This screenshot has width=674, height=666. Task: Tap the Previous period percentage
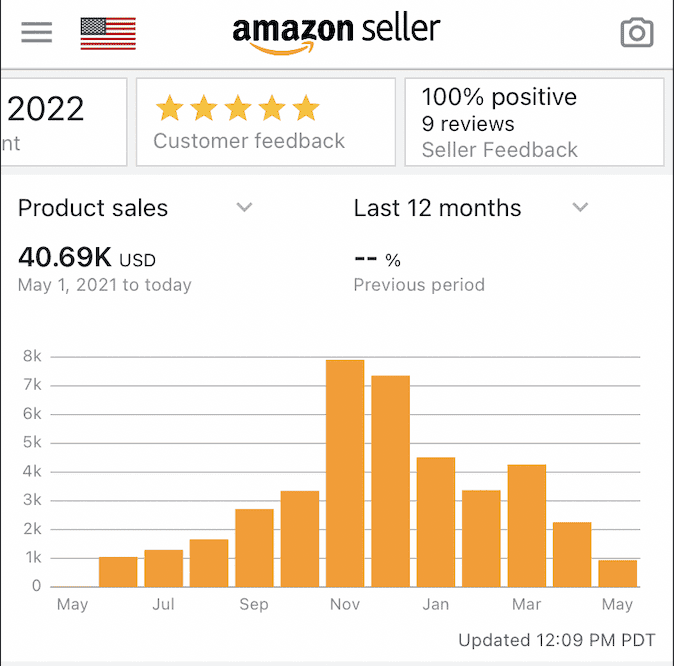click(x=377, y=259)
